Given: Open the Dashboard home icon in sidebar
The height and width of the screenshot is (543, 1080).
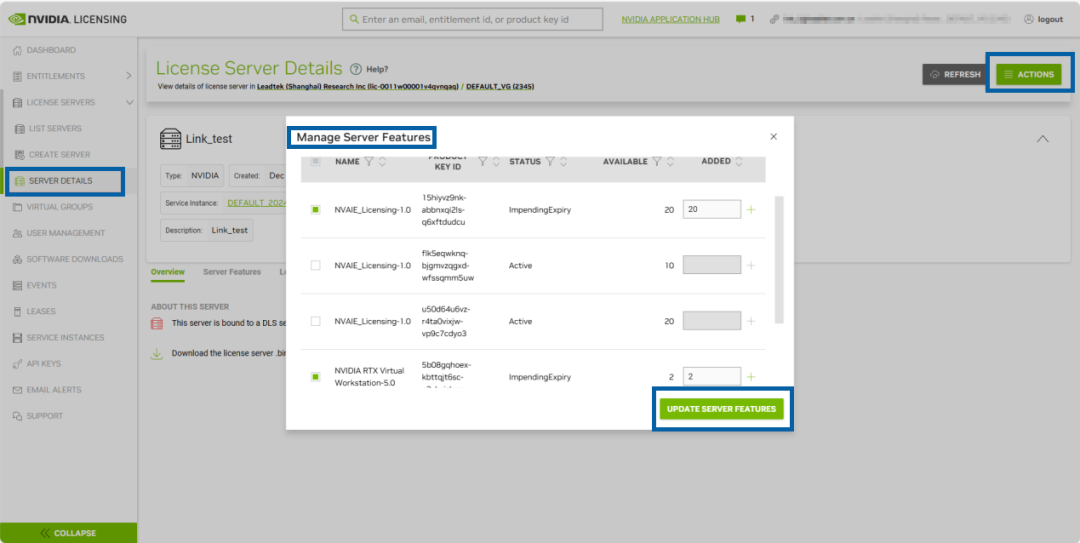Looking at the screenshot, I should [x=19, y=50].
